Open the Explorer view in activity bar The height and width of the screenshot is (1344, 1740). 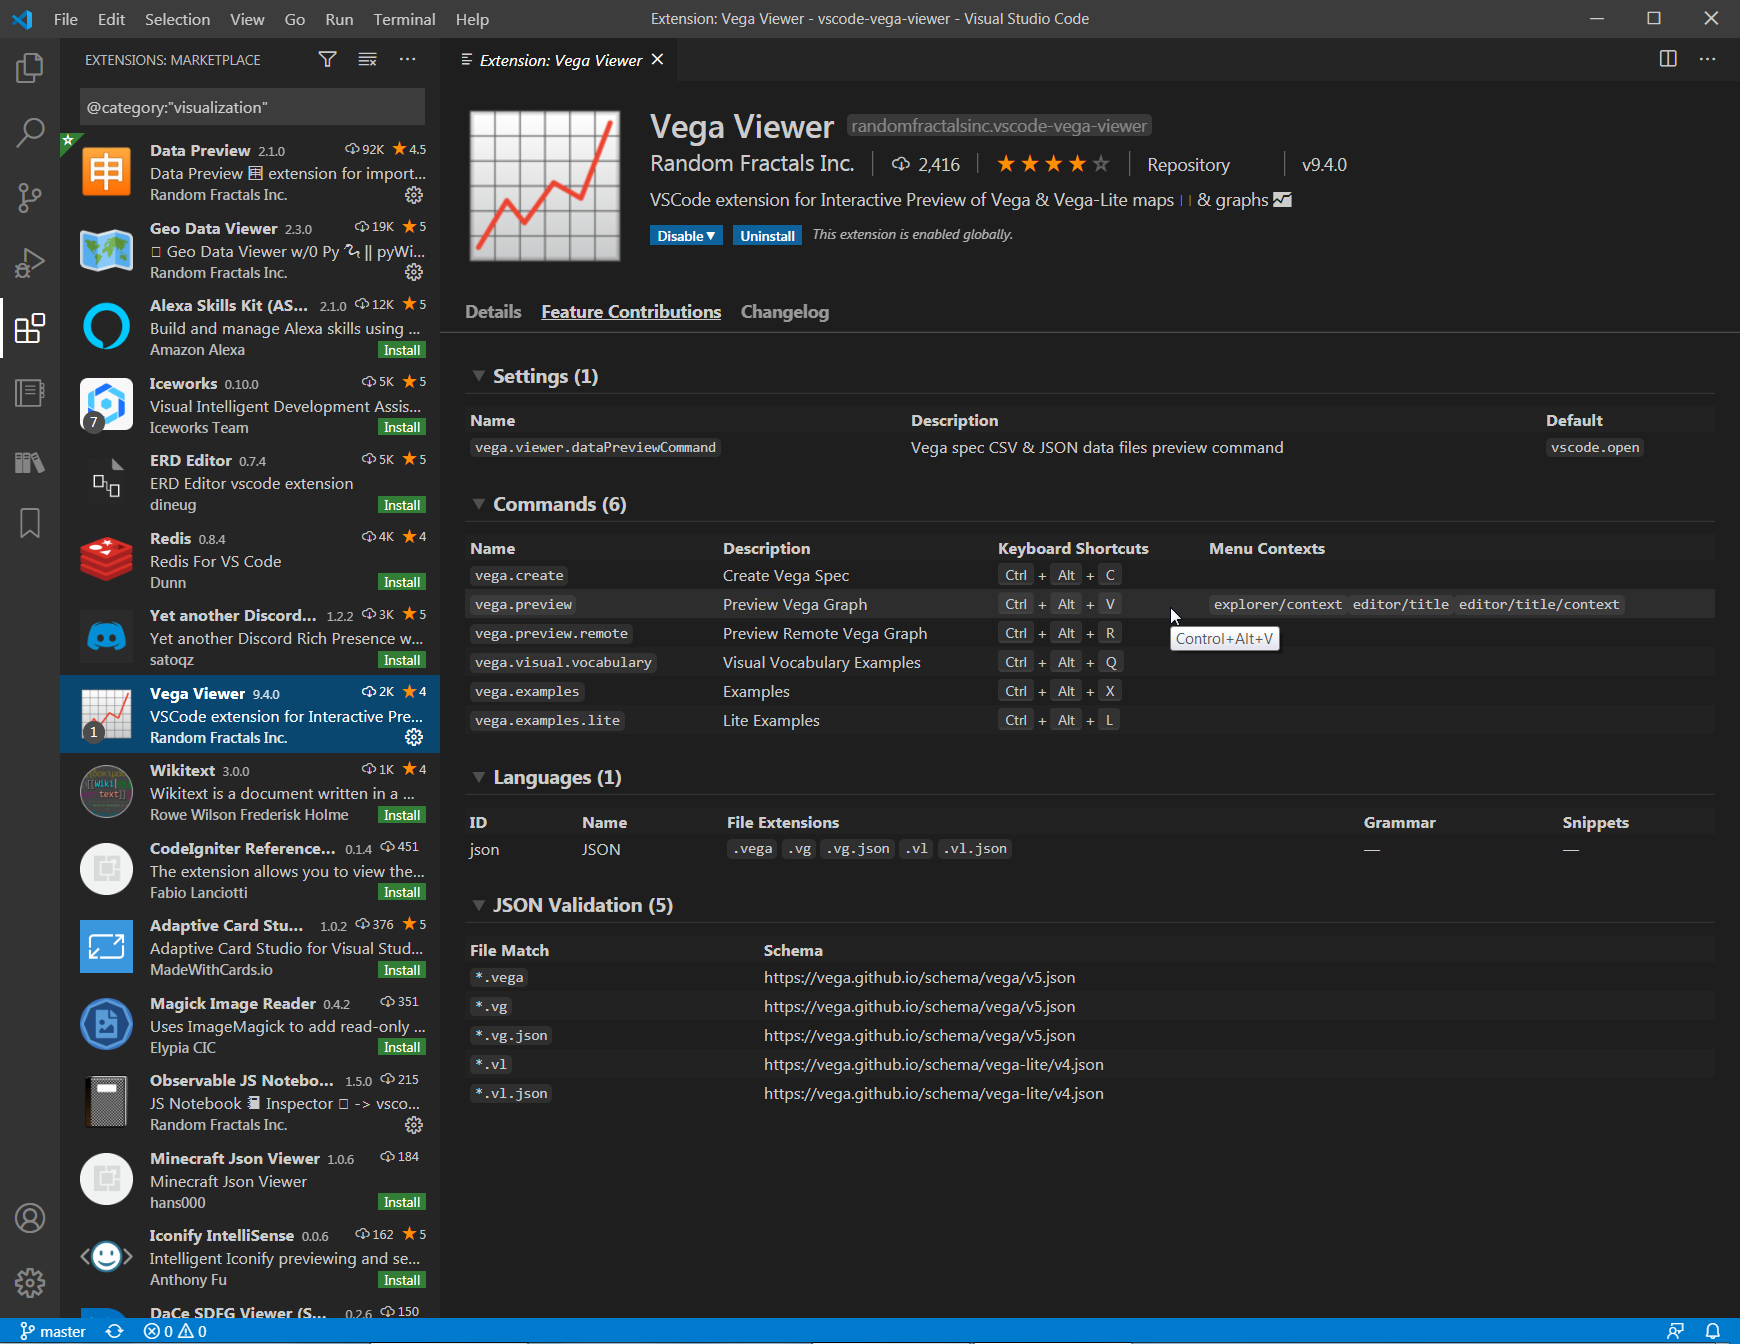tap(30, 68)
